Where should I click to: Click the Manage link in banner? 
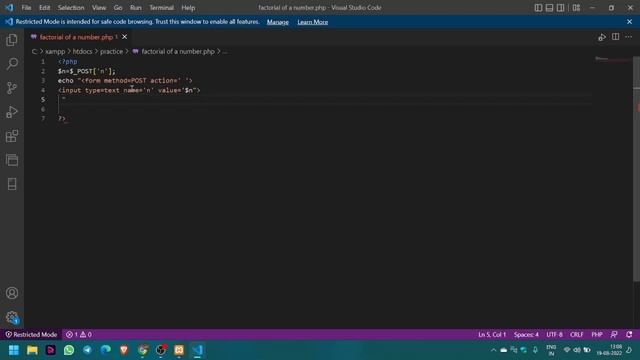(x=278, y=22)
